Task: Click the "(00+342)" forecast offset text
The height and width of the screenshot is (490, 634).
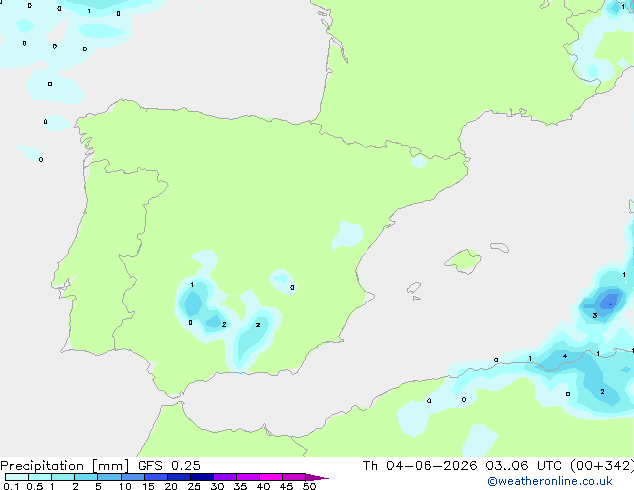Action: tap(602, 466)
